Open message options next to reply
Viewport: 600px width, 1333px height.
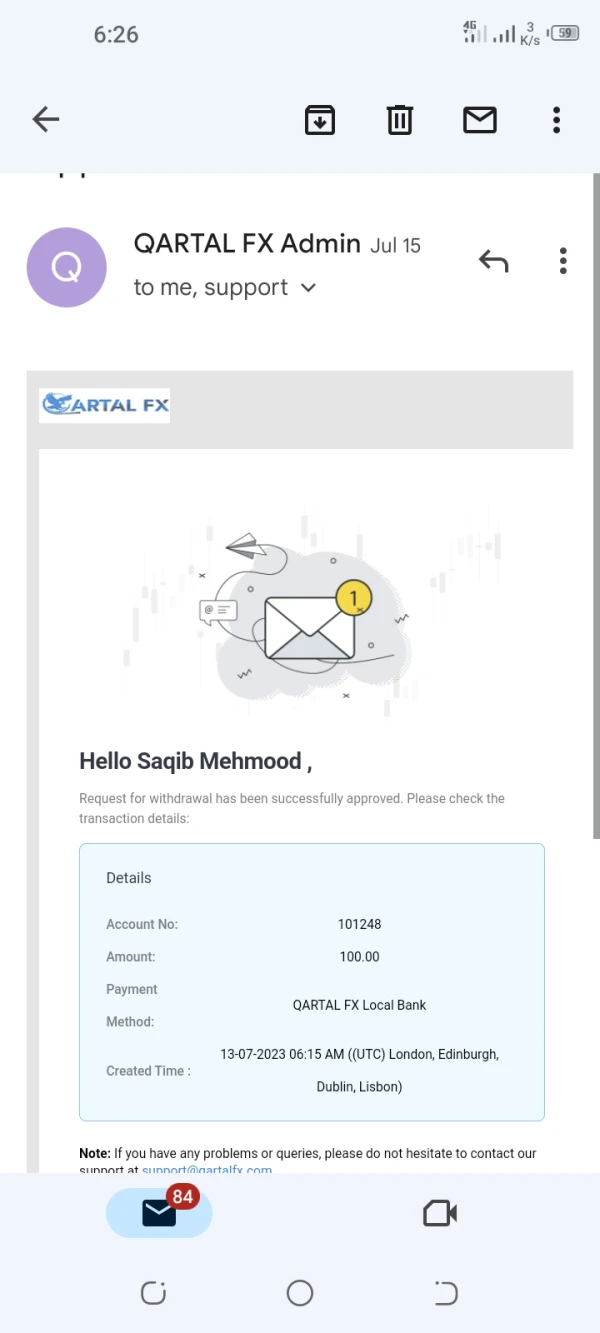[564, 262]
